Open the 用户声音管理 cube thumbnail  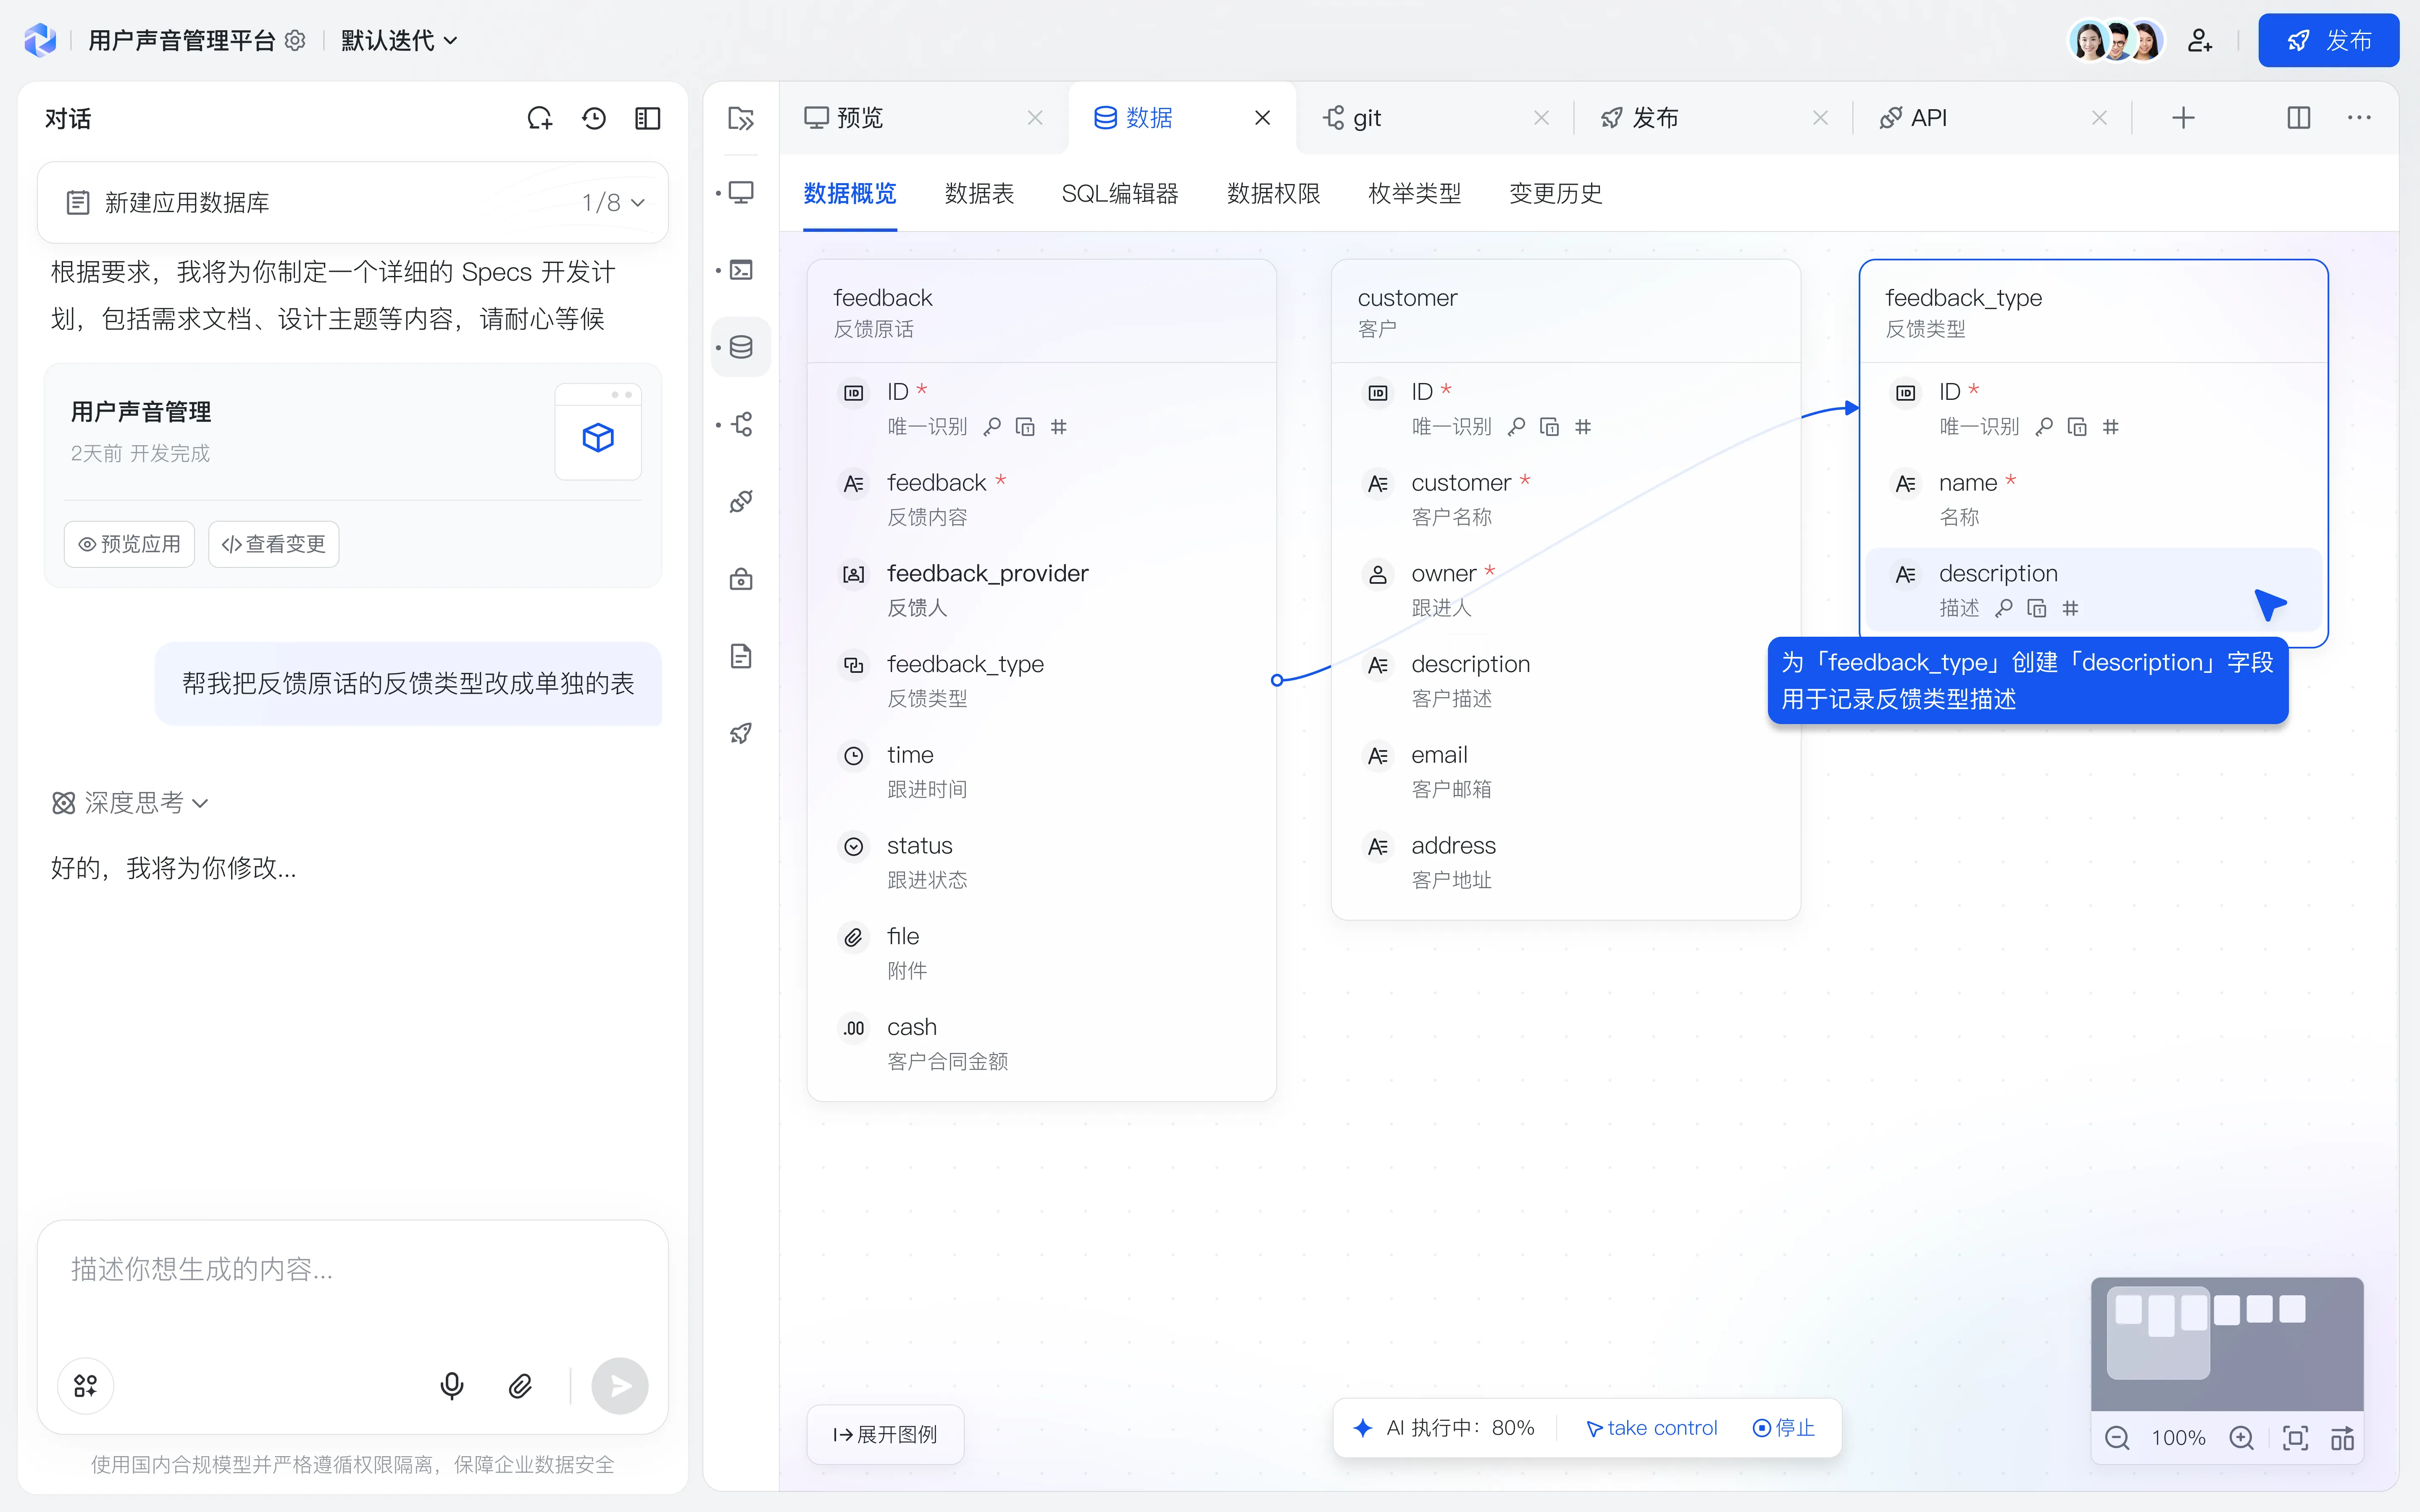point(598,432)
